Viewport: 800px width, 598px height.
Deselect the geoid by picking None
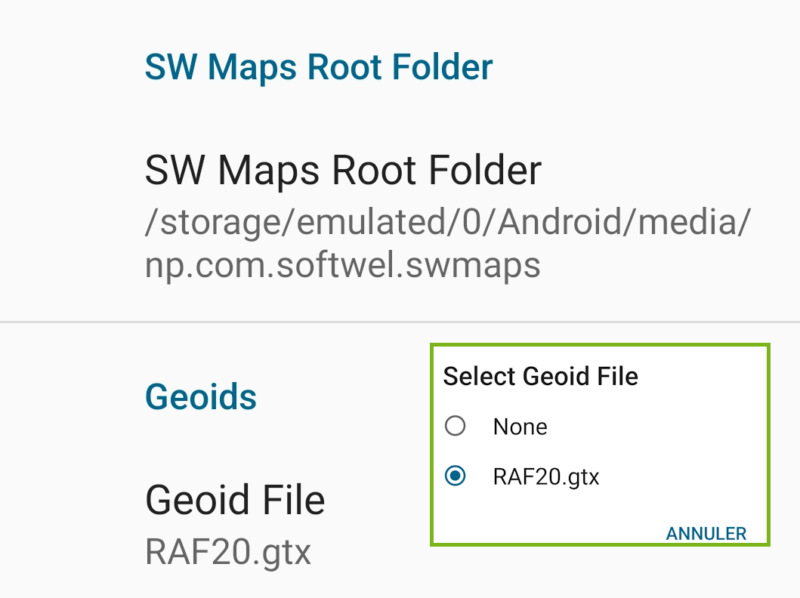[x=456, y=426]
